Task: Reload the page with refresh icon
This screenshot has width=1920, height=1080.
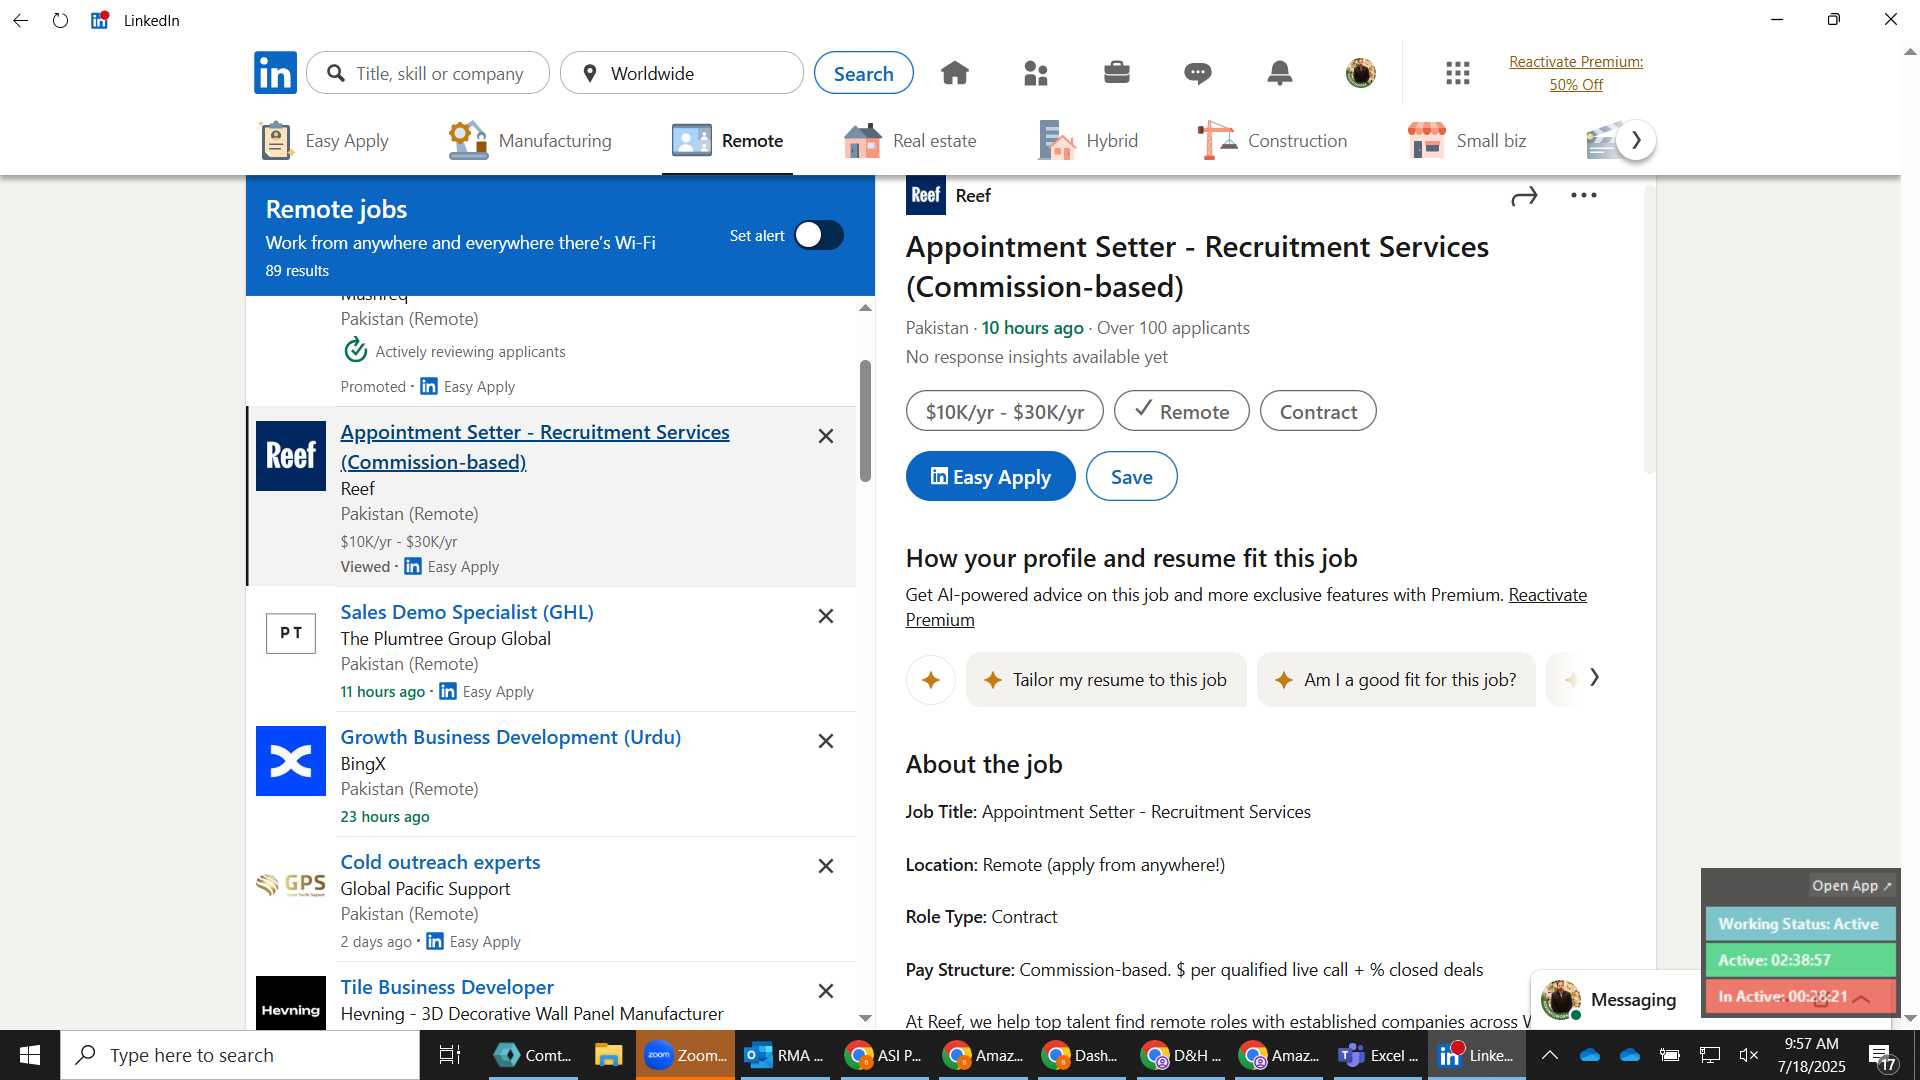Action: point(61,20)
